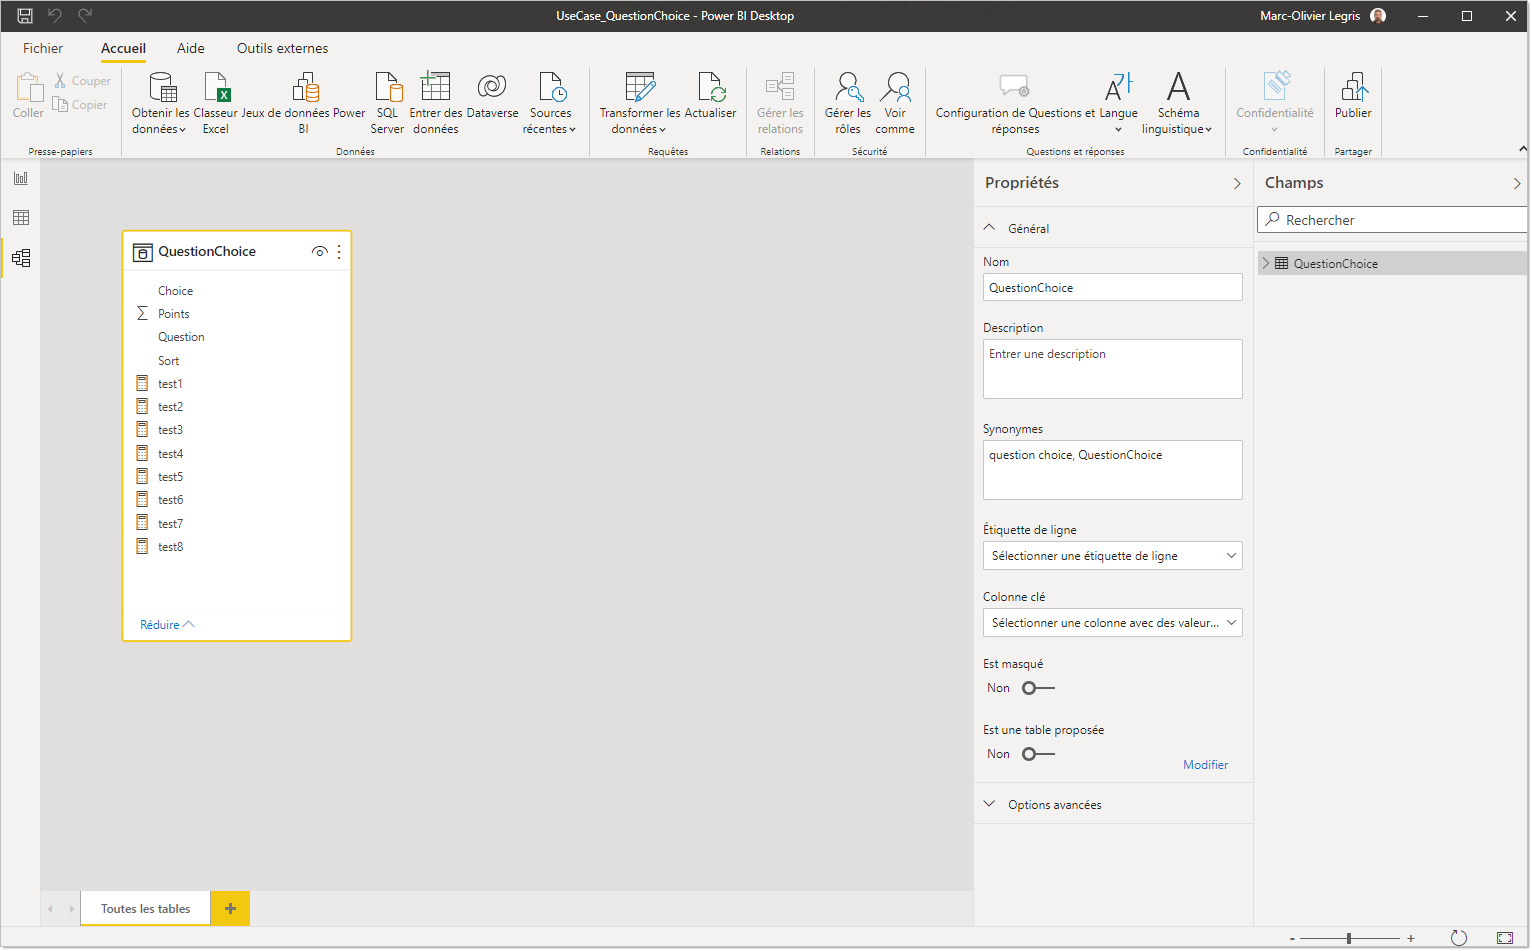Click the Rechercher search field
Screen dimensions: 1532x951
[x=1392, y=220]
